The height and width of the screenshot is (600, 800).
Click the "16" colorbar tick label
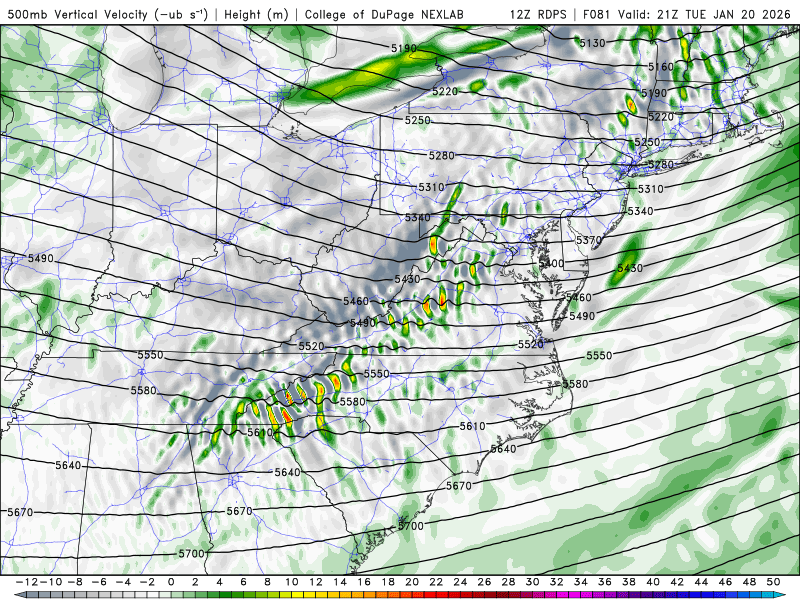pos(364,582)
